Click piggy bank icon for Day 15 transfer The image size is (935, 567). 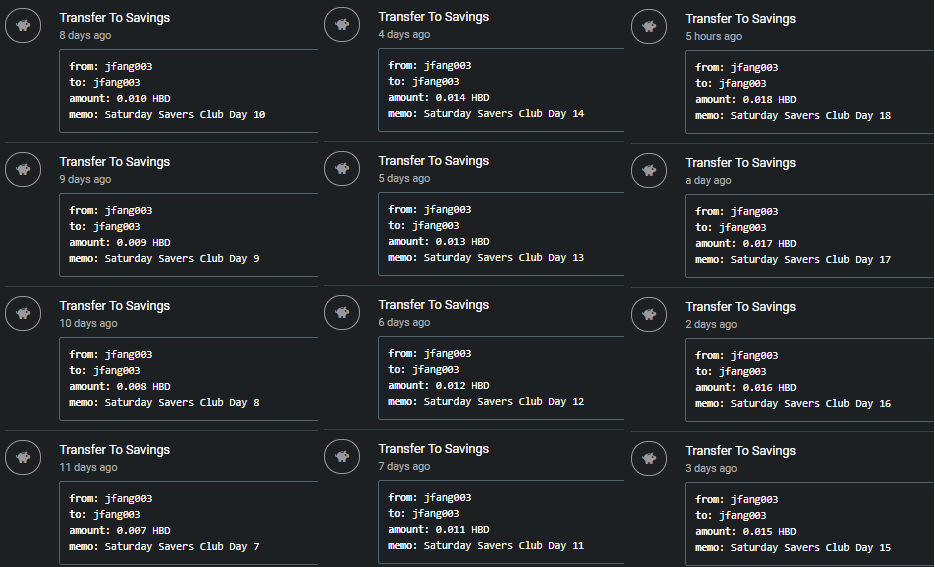pyautogui.click(x=649, y=458)
